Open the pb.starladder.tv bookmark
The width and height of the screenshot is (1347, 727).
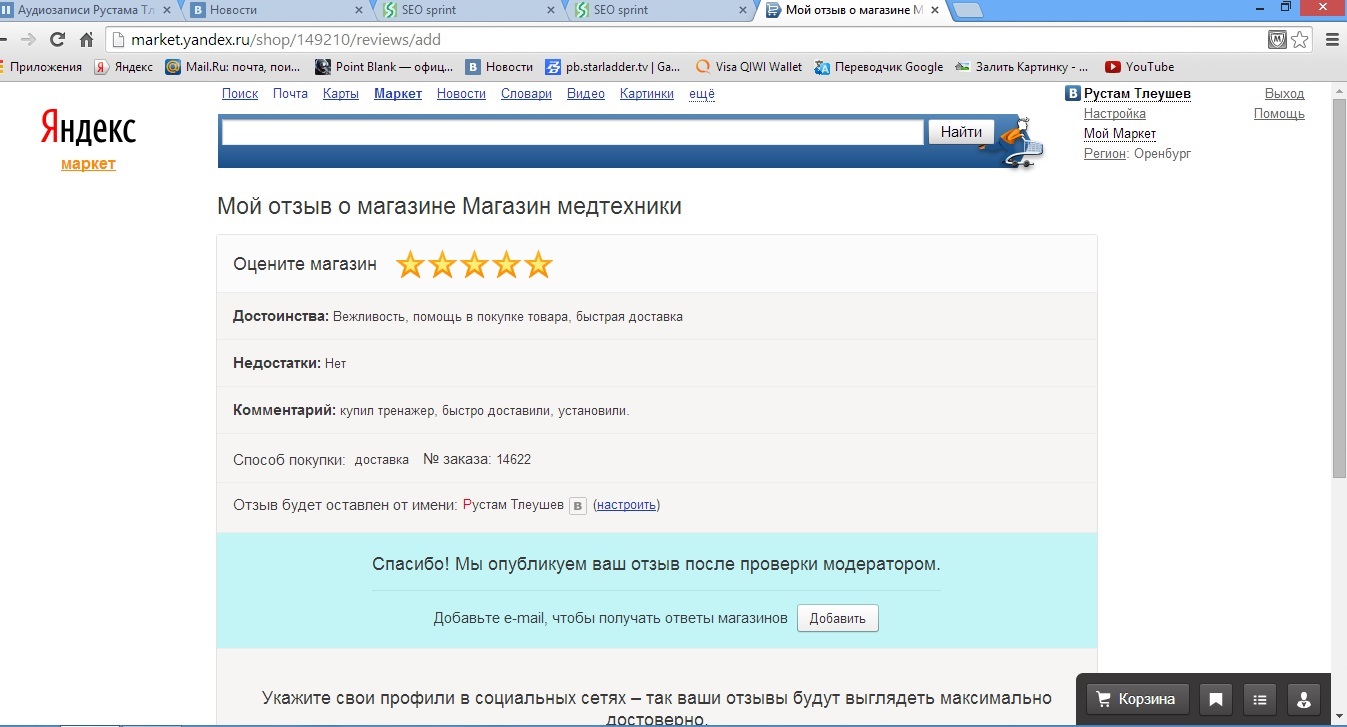tap(613, 67)
